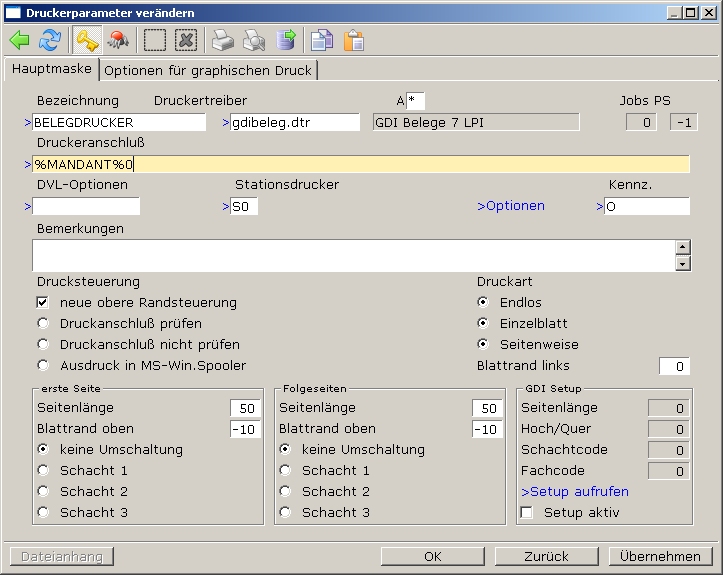
Task: Click the green back arrow icon
Action: (x=20, y=40)
